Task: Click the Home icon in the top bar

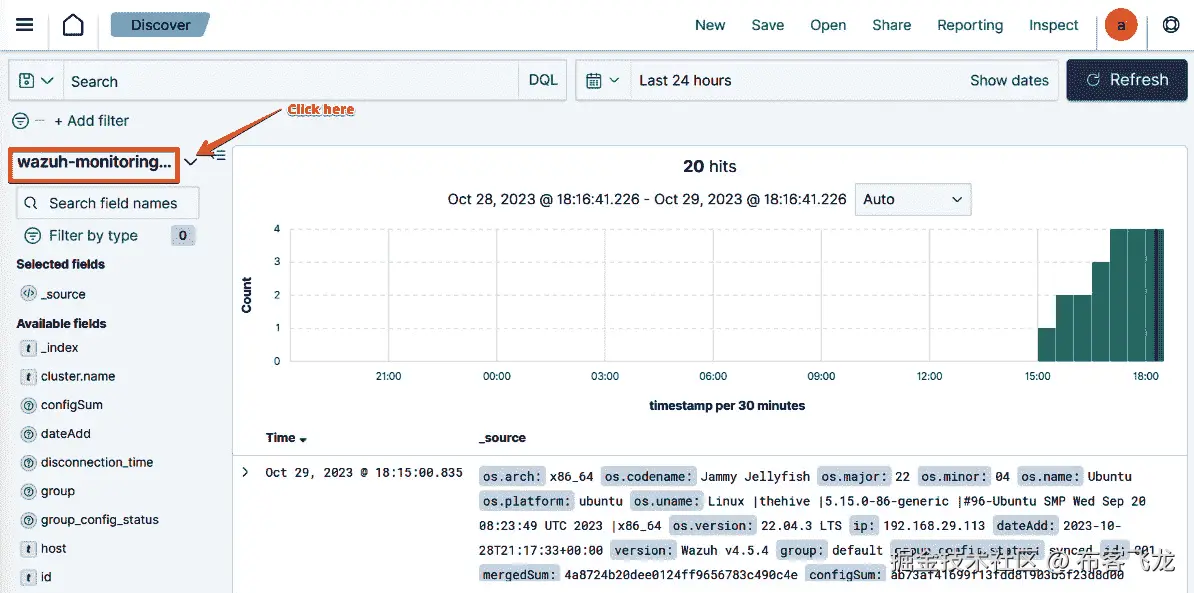Action: (72, 24)
